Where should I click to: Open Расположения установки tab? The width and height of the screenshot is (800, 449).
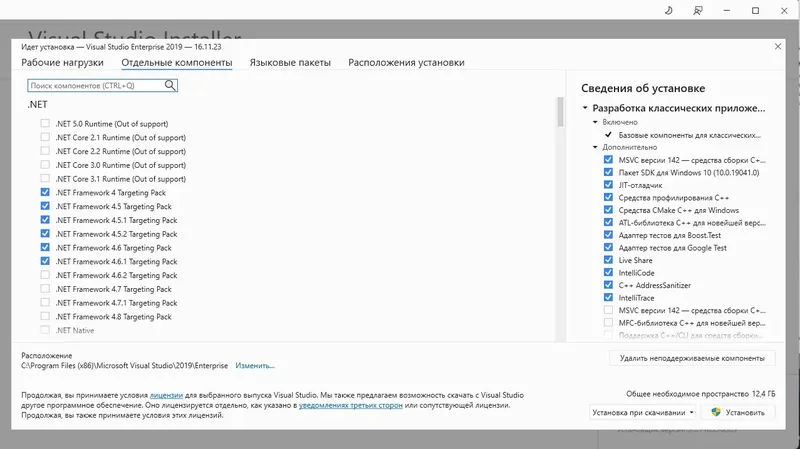pyautogui.click(x=406, y=62)
